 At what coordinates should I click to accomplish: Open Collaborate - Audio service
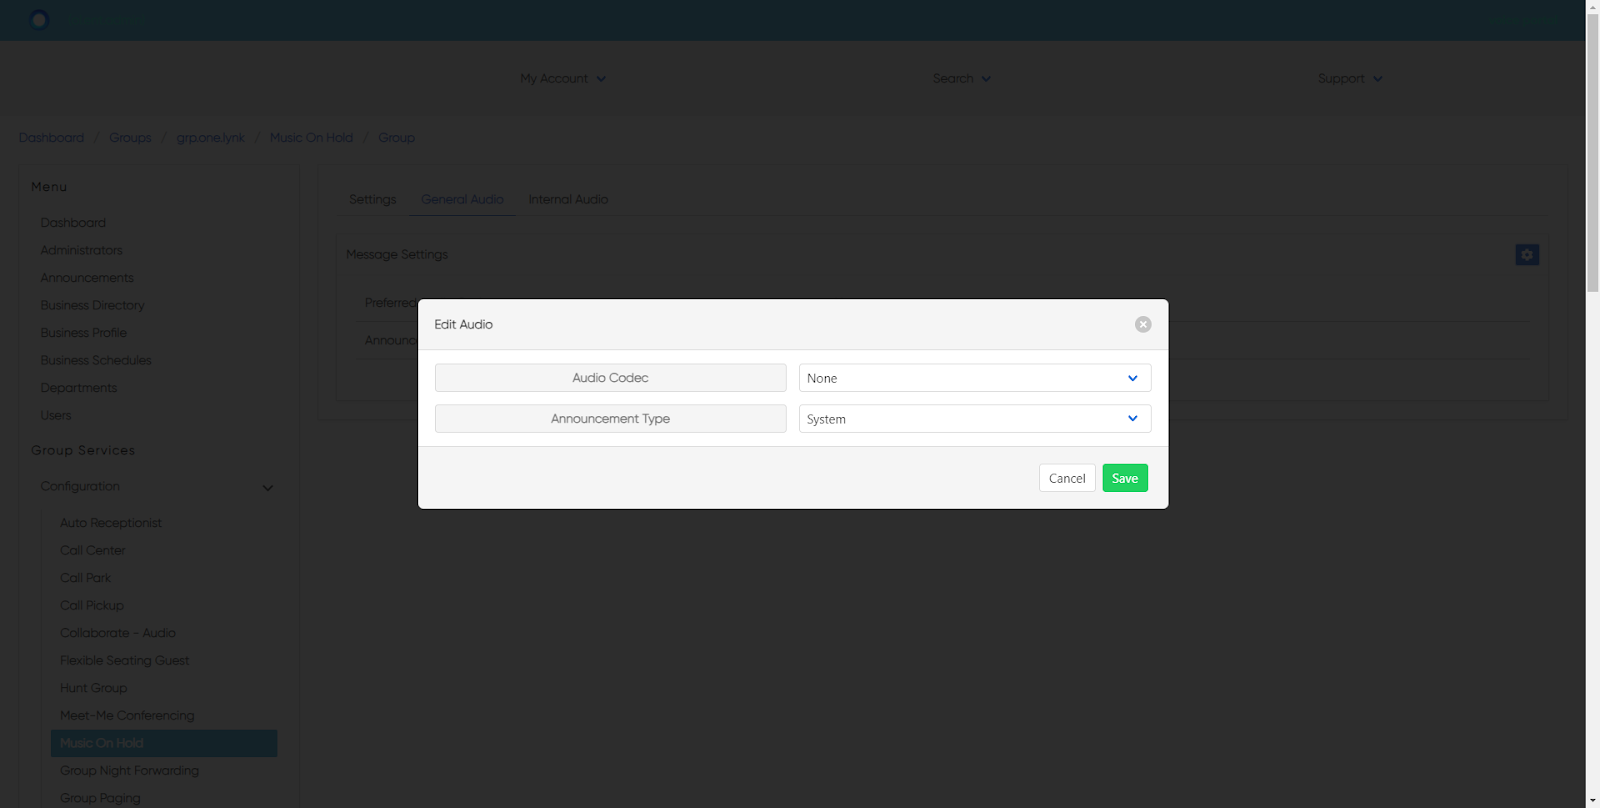coord(118,633)
